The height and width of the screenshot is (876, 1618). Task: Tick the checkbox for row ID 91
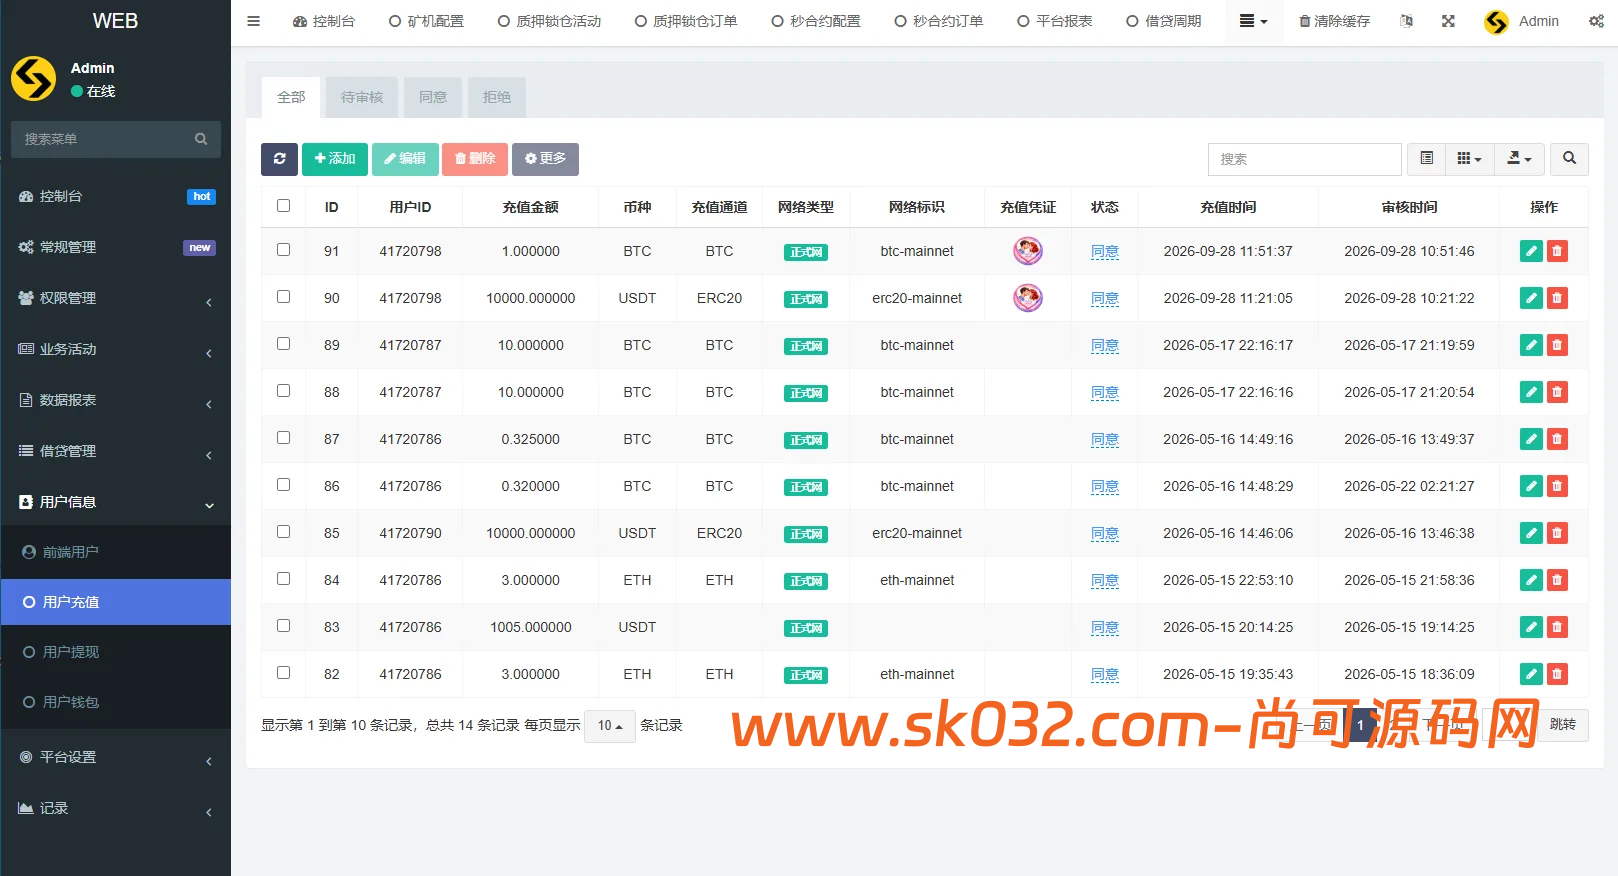(x=283, y=250)
